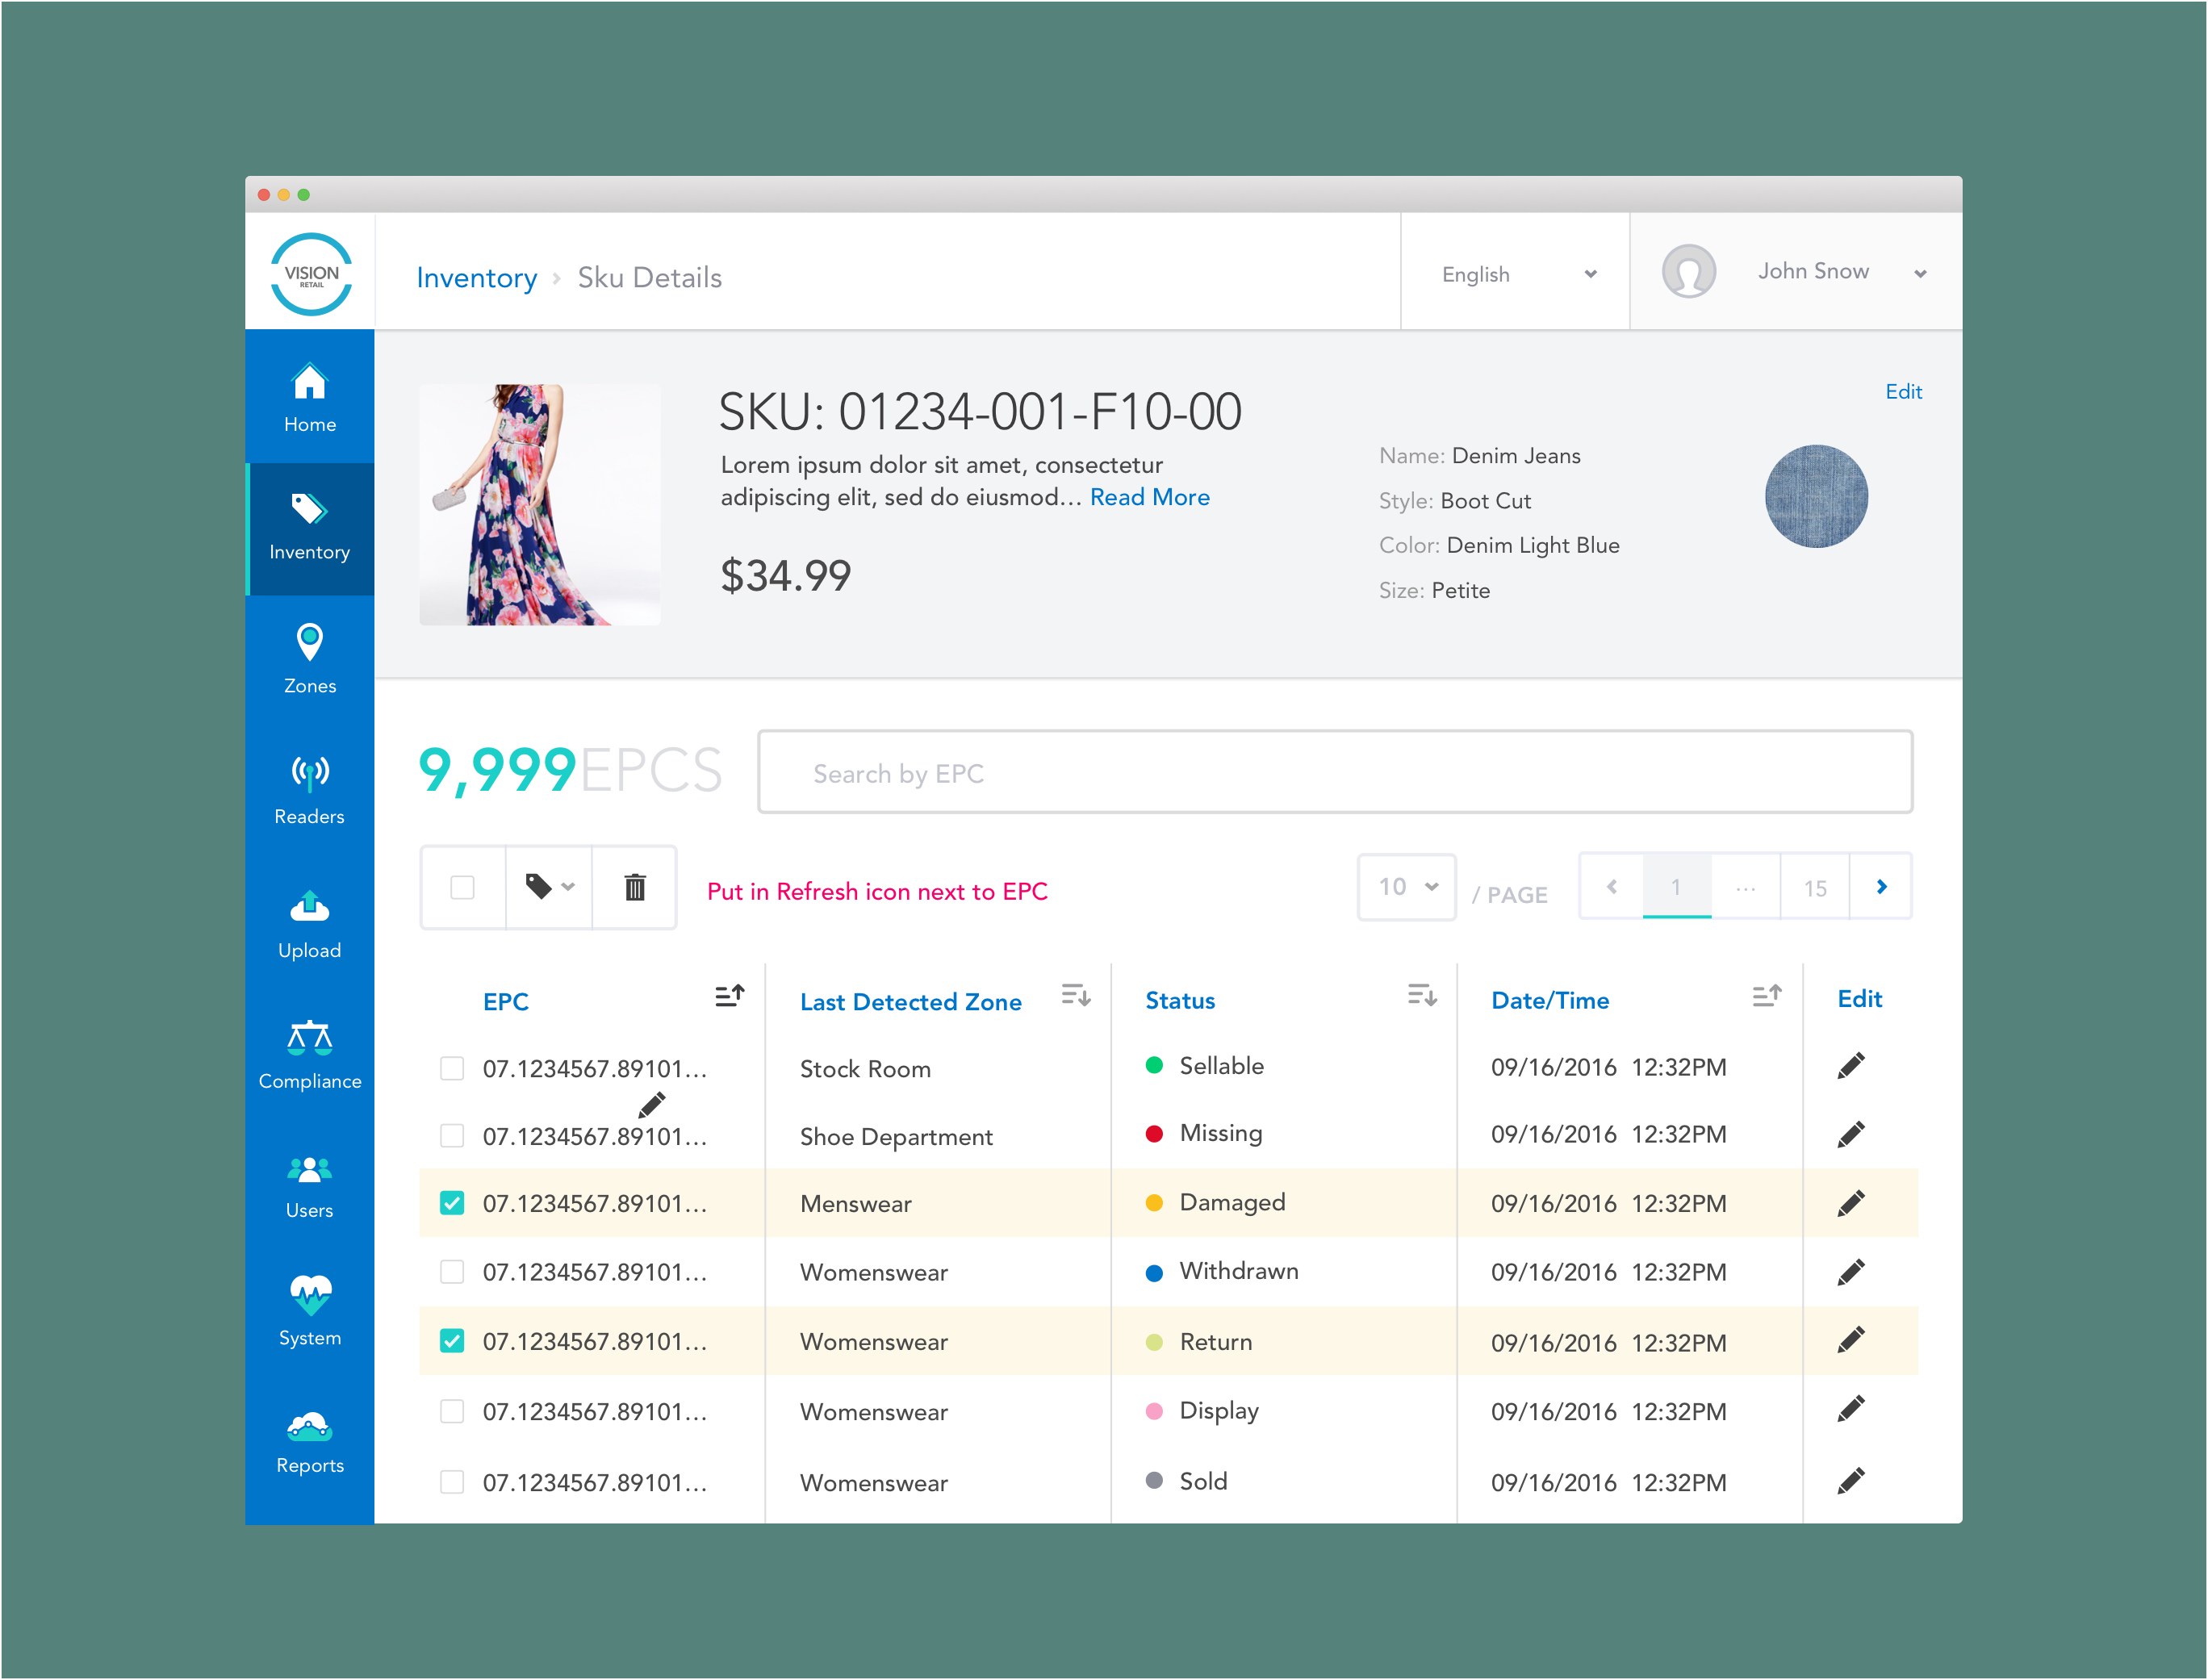
Task: Uncheck the Damaged row checkbox
Action: click(452, 1202)
